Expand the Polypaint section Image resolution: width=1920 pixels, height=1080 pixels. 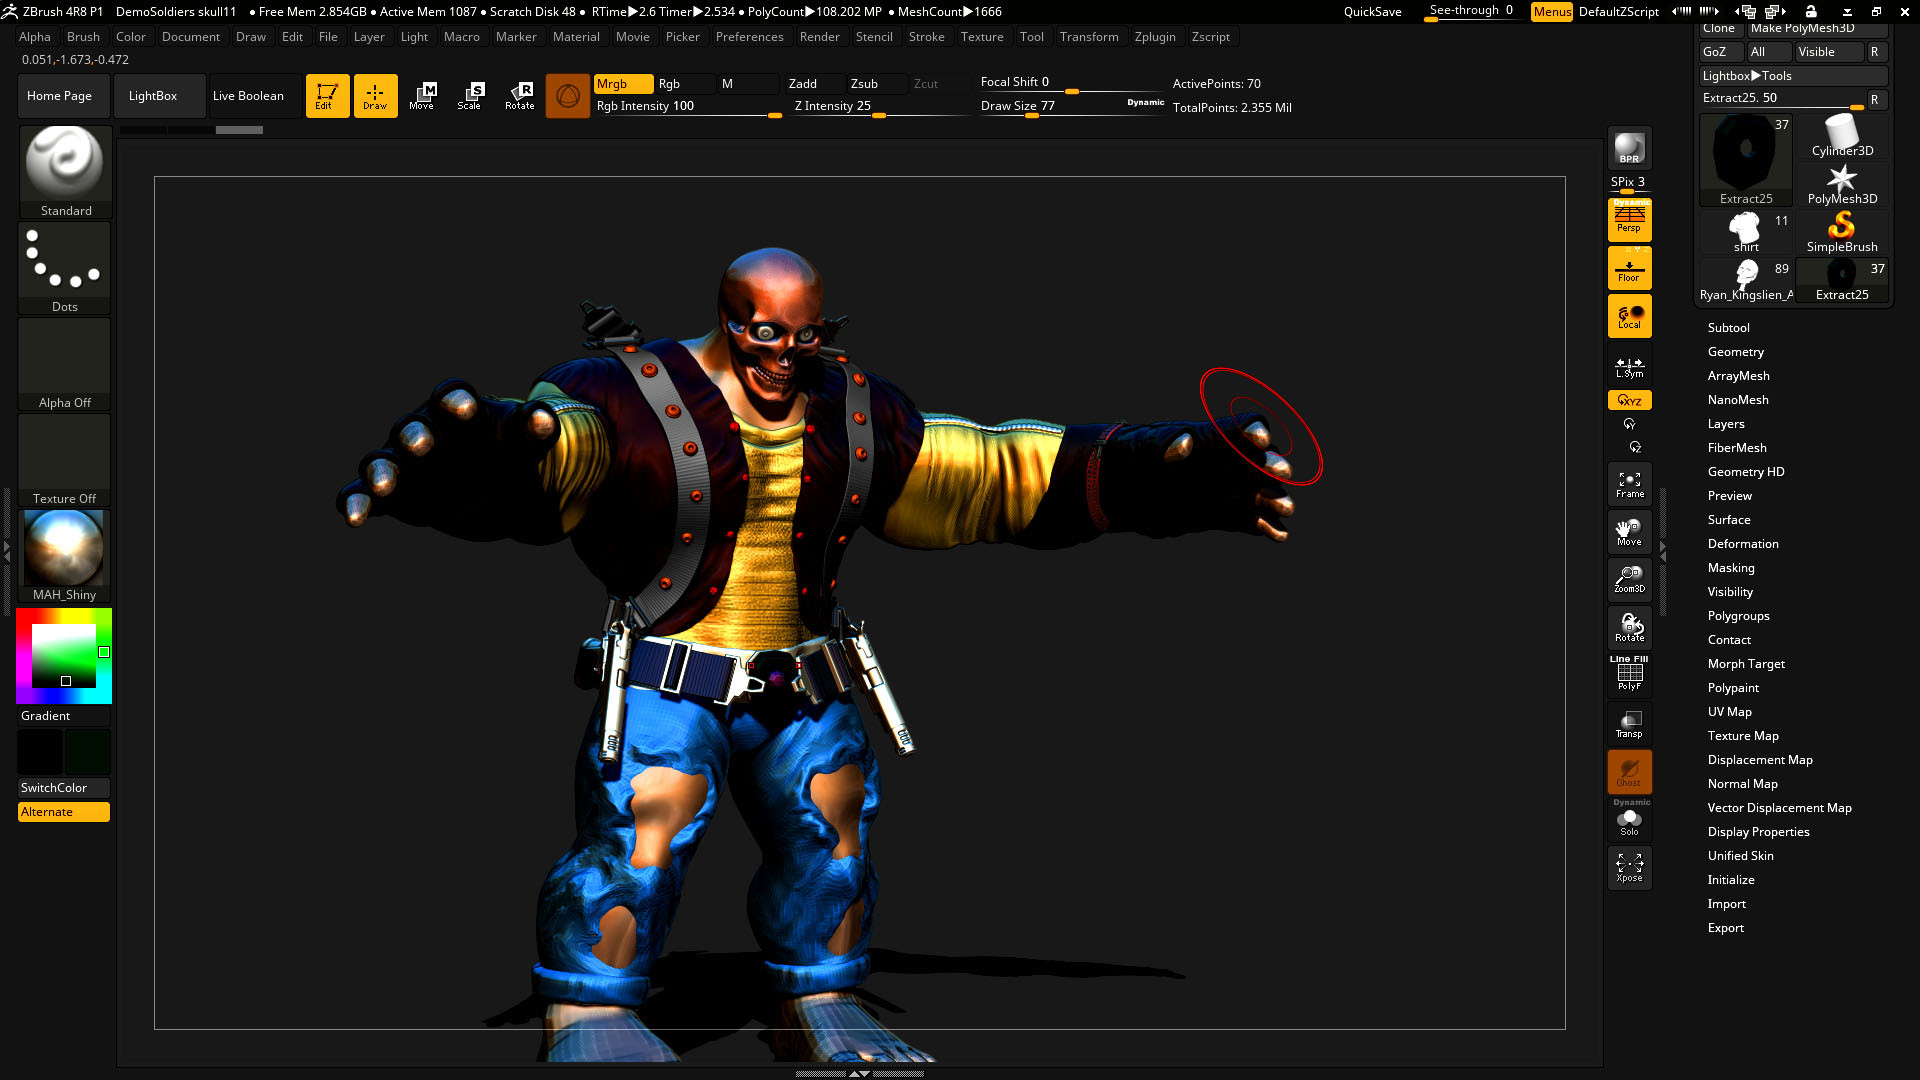[x=1733, y=688]
